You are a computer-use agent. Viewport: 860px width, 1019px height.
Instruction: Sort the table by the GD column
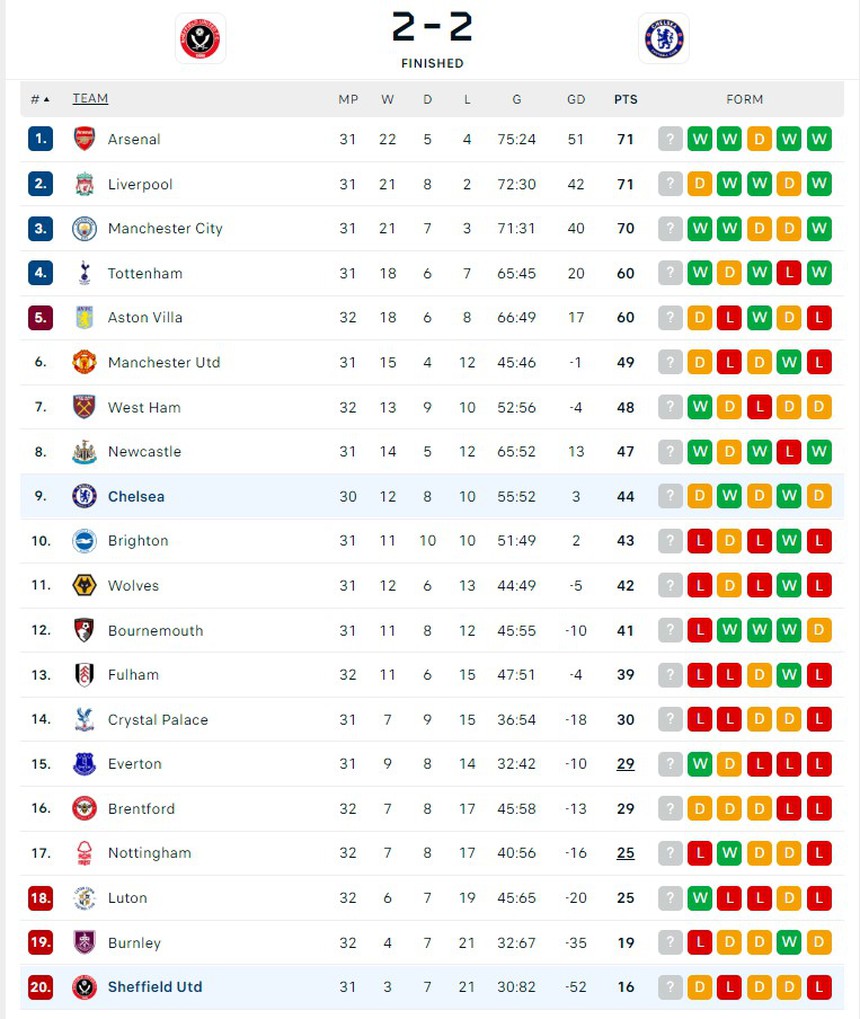(x=576, y=99)
